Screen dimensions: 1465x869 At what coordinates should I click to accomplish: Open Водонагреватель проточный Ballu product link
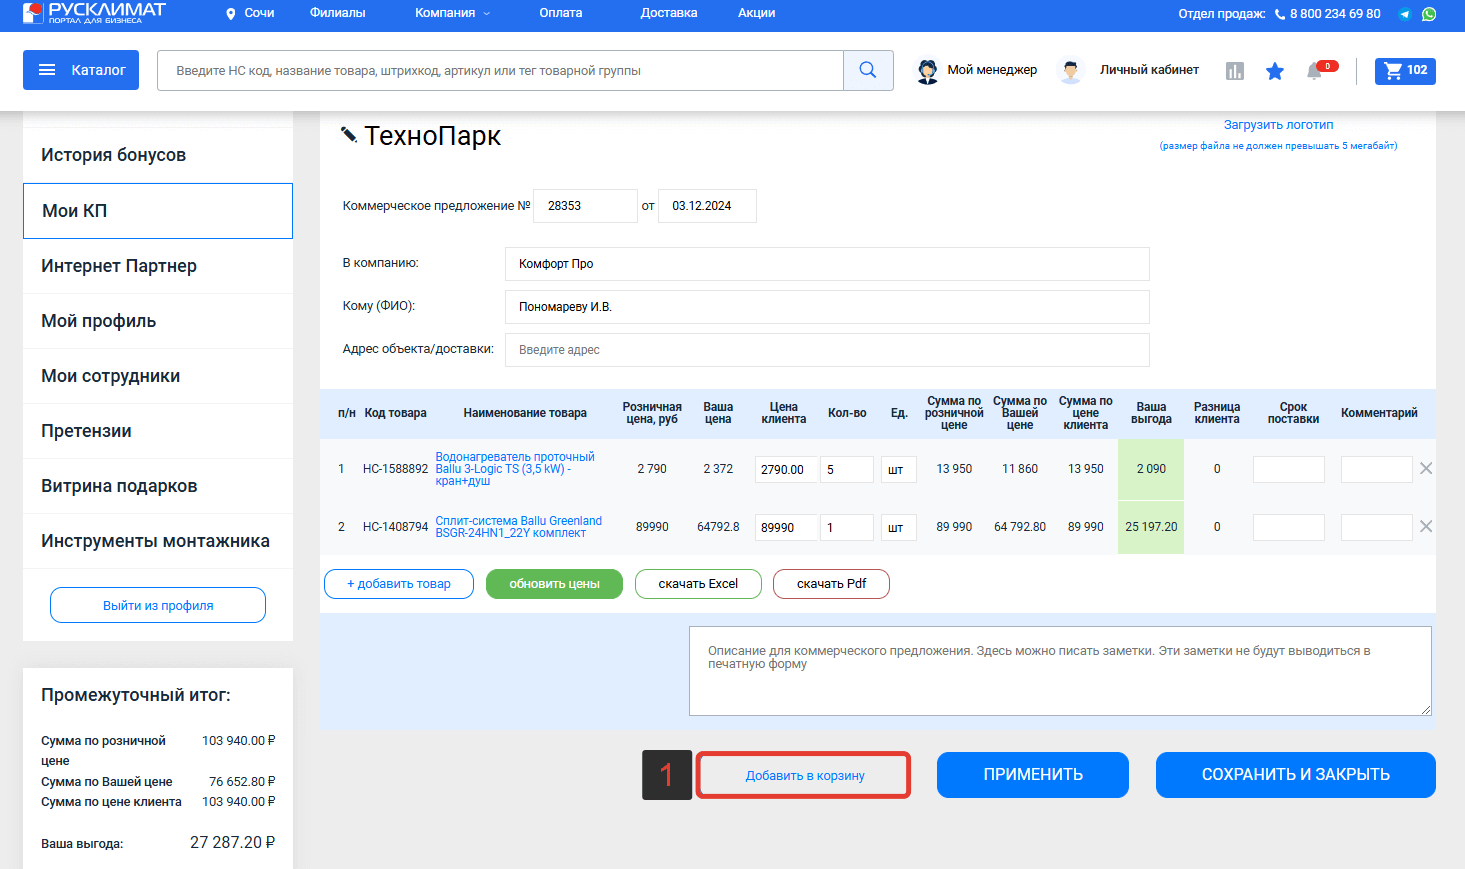click(x=515, y=469)
